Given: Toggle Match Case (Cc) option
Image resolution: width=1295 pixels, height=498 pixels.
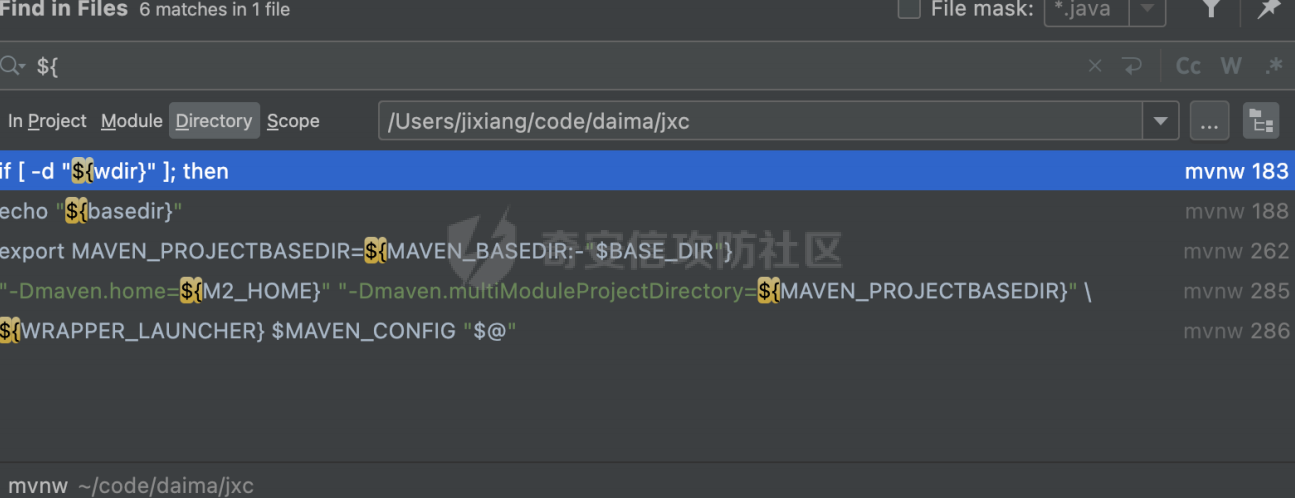Looking at the screenshot, I should pyautogui.click(x=1188, y=66).
